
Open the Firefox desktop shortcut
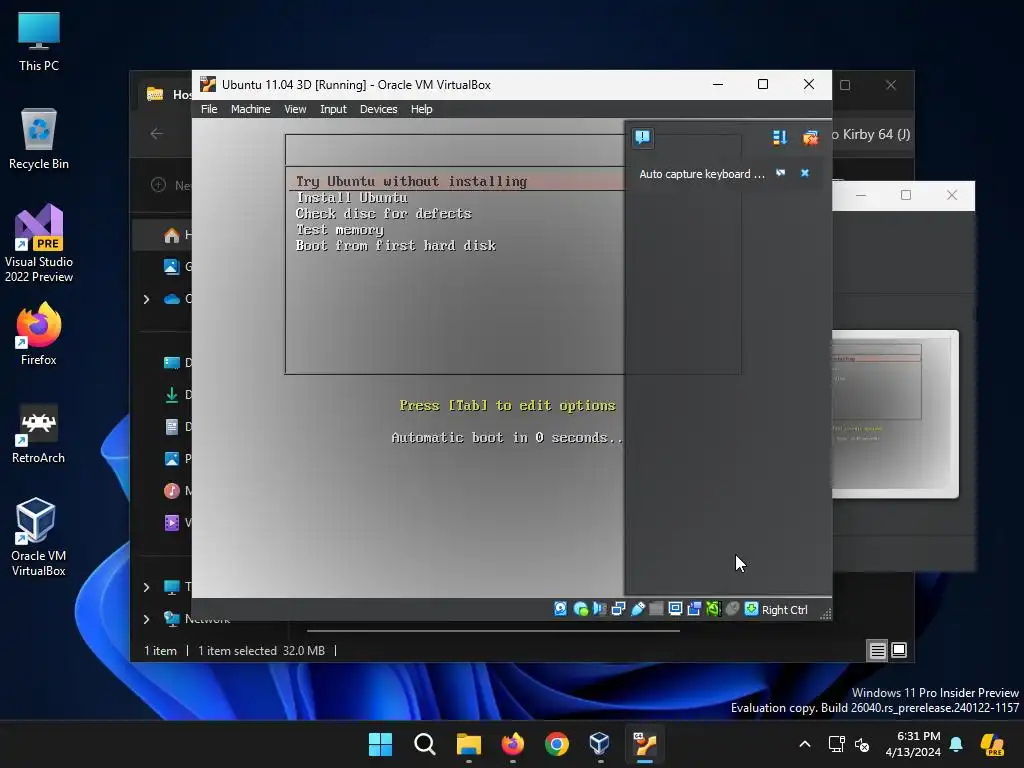click(39, 334)
